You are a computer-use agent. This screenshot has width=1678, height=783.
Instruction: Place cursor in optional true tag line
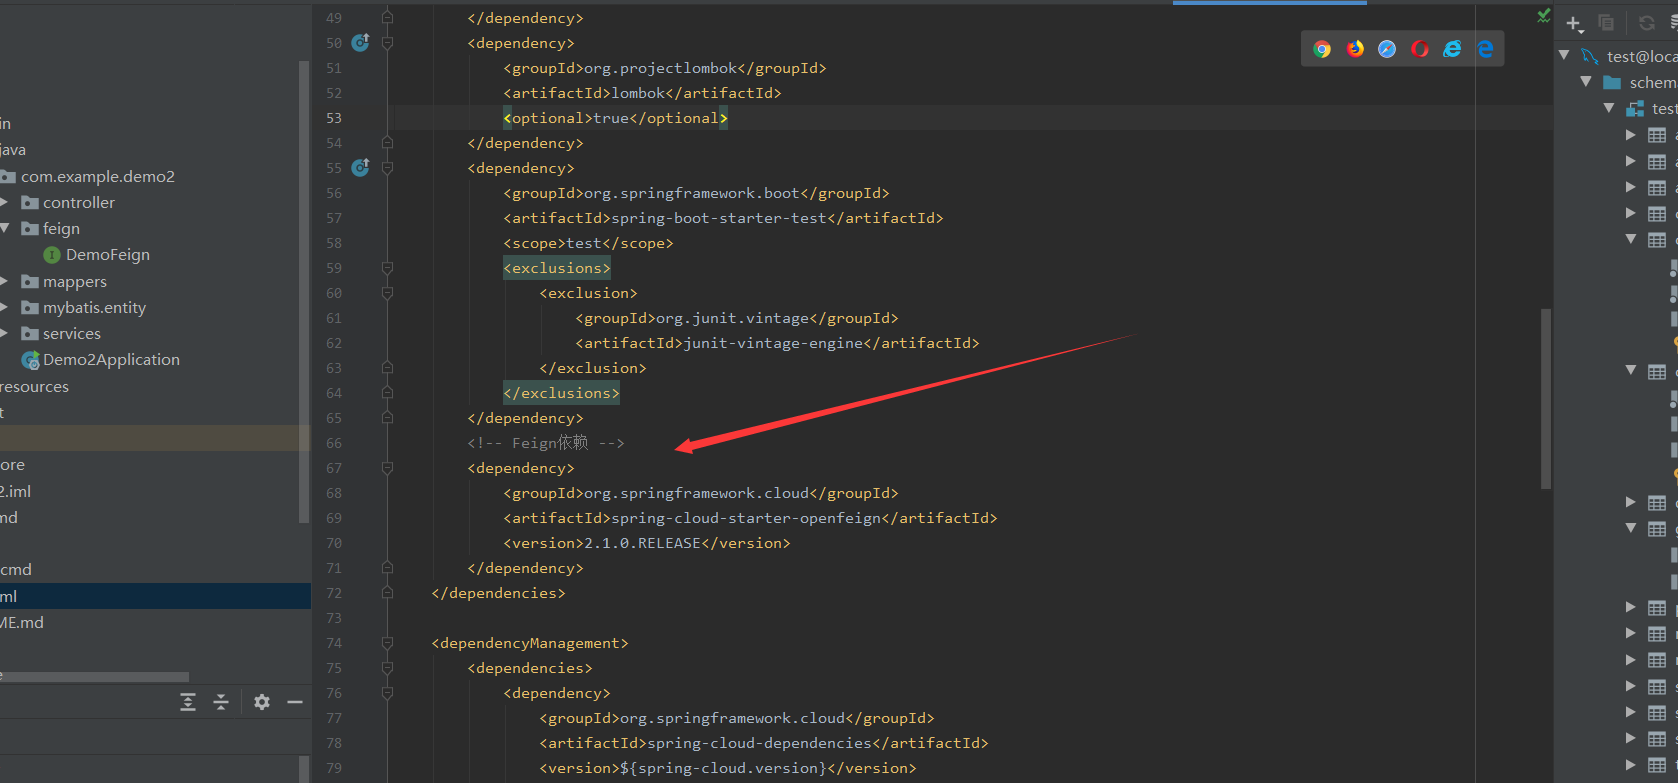(x=615, y=118)
